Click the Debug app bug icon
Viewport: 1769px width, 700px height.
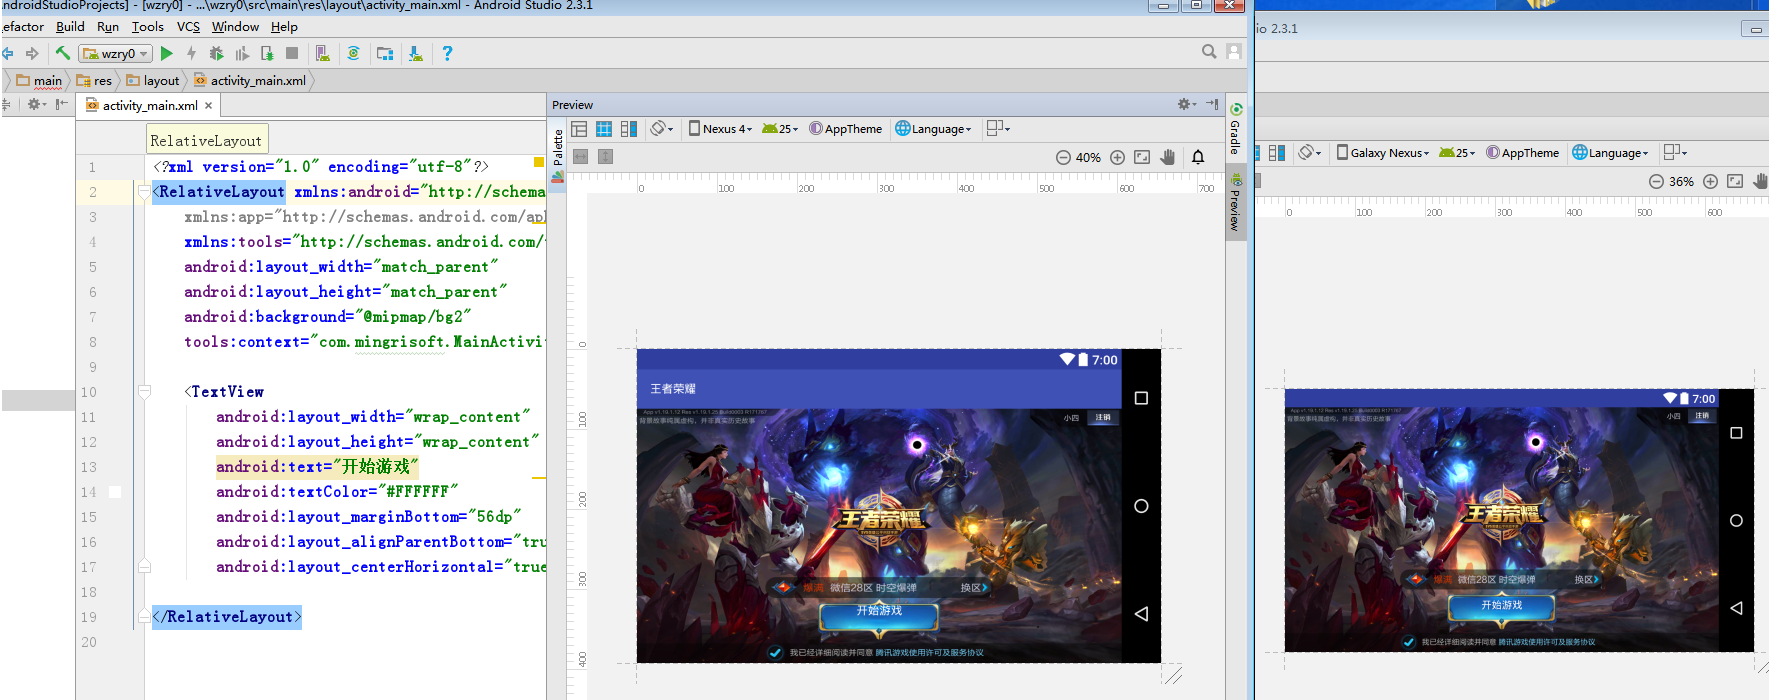[217, 53]
